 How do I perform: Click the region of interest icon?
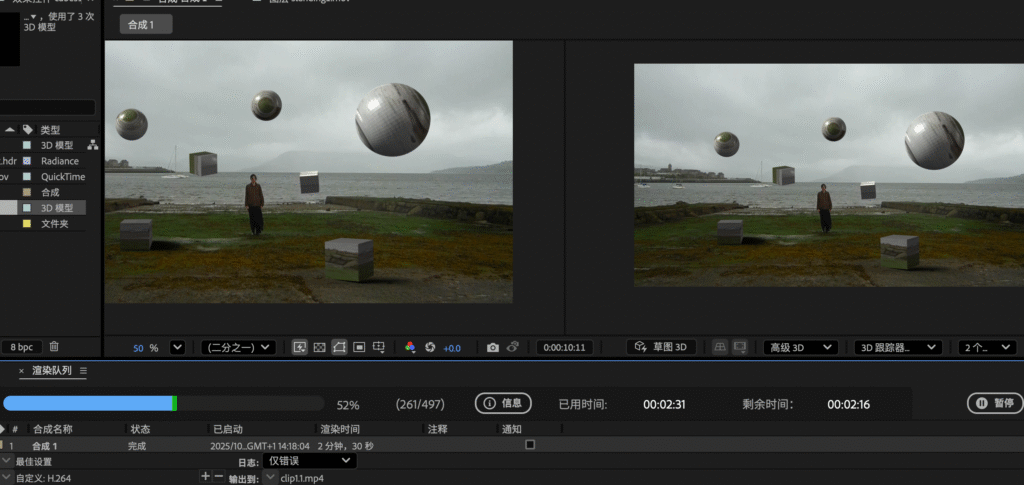point(359,347)
